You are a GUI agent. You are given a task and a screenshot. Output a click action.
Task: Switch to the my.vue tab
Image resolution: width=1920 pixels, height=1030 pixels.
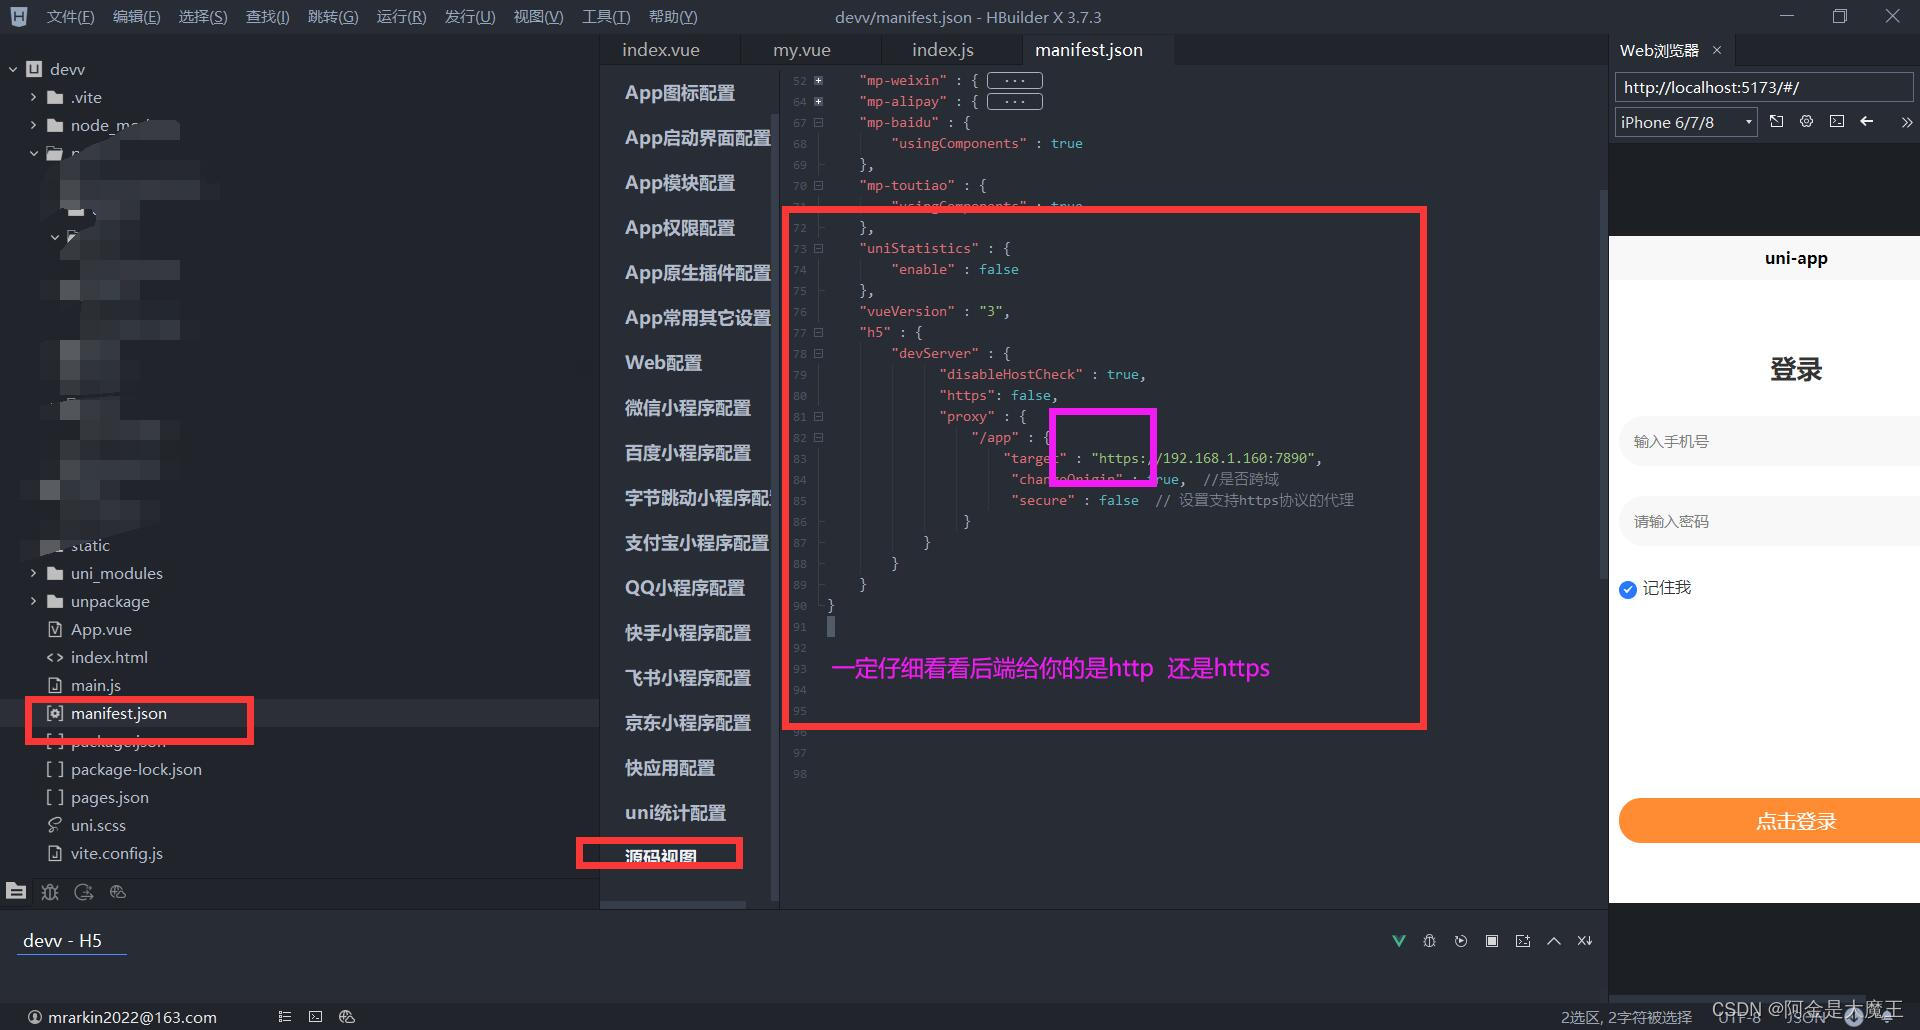802,50
